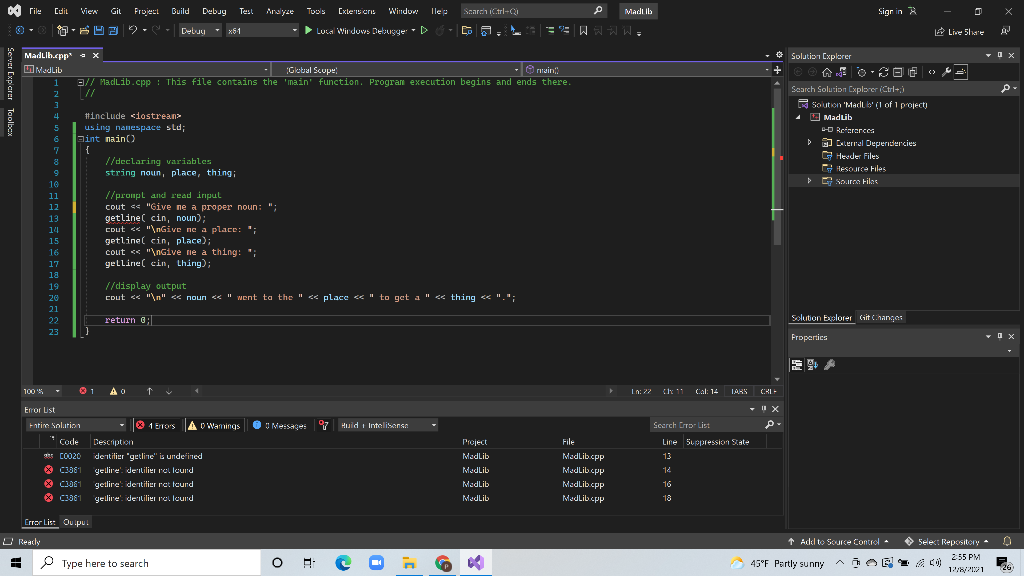This screenshot has height=576, width=1024.
Task: Toggle the 0 Messages filter
Action: tap(280, 425)
